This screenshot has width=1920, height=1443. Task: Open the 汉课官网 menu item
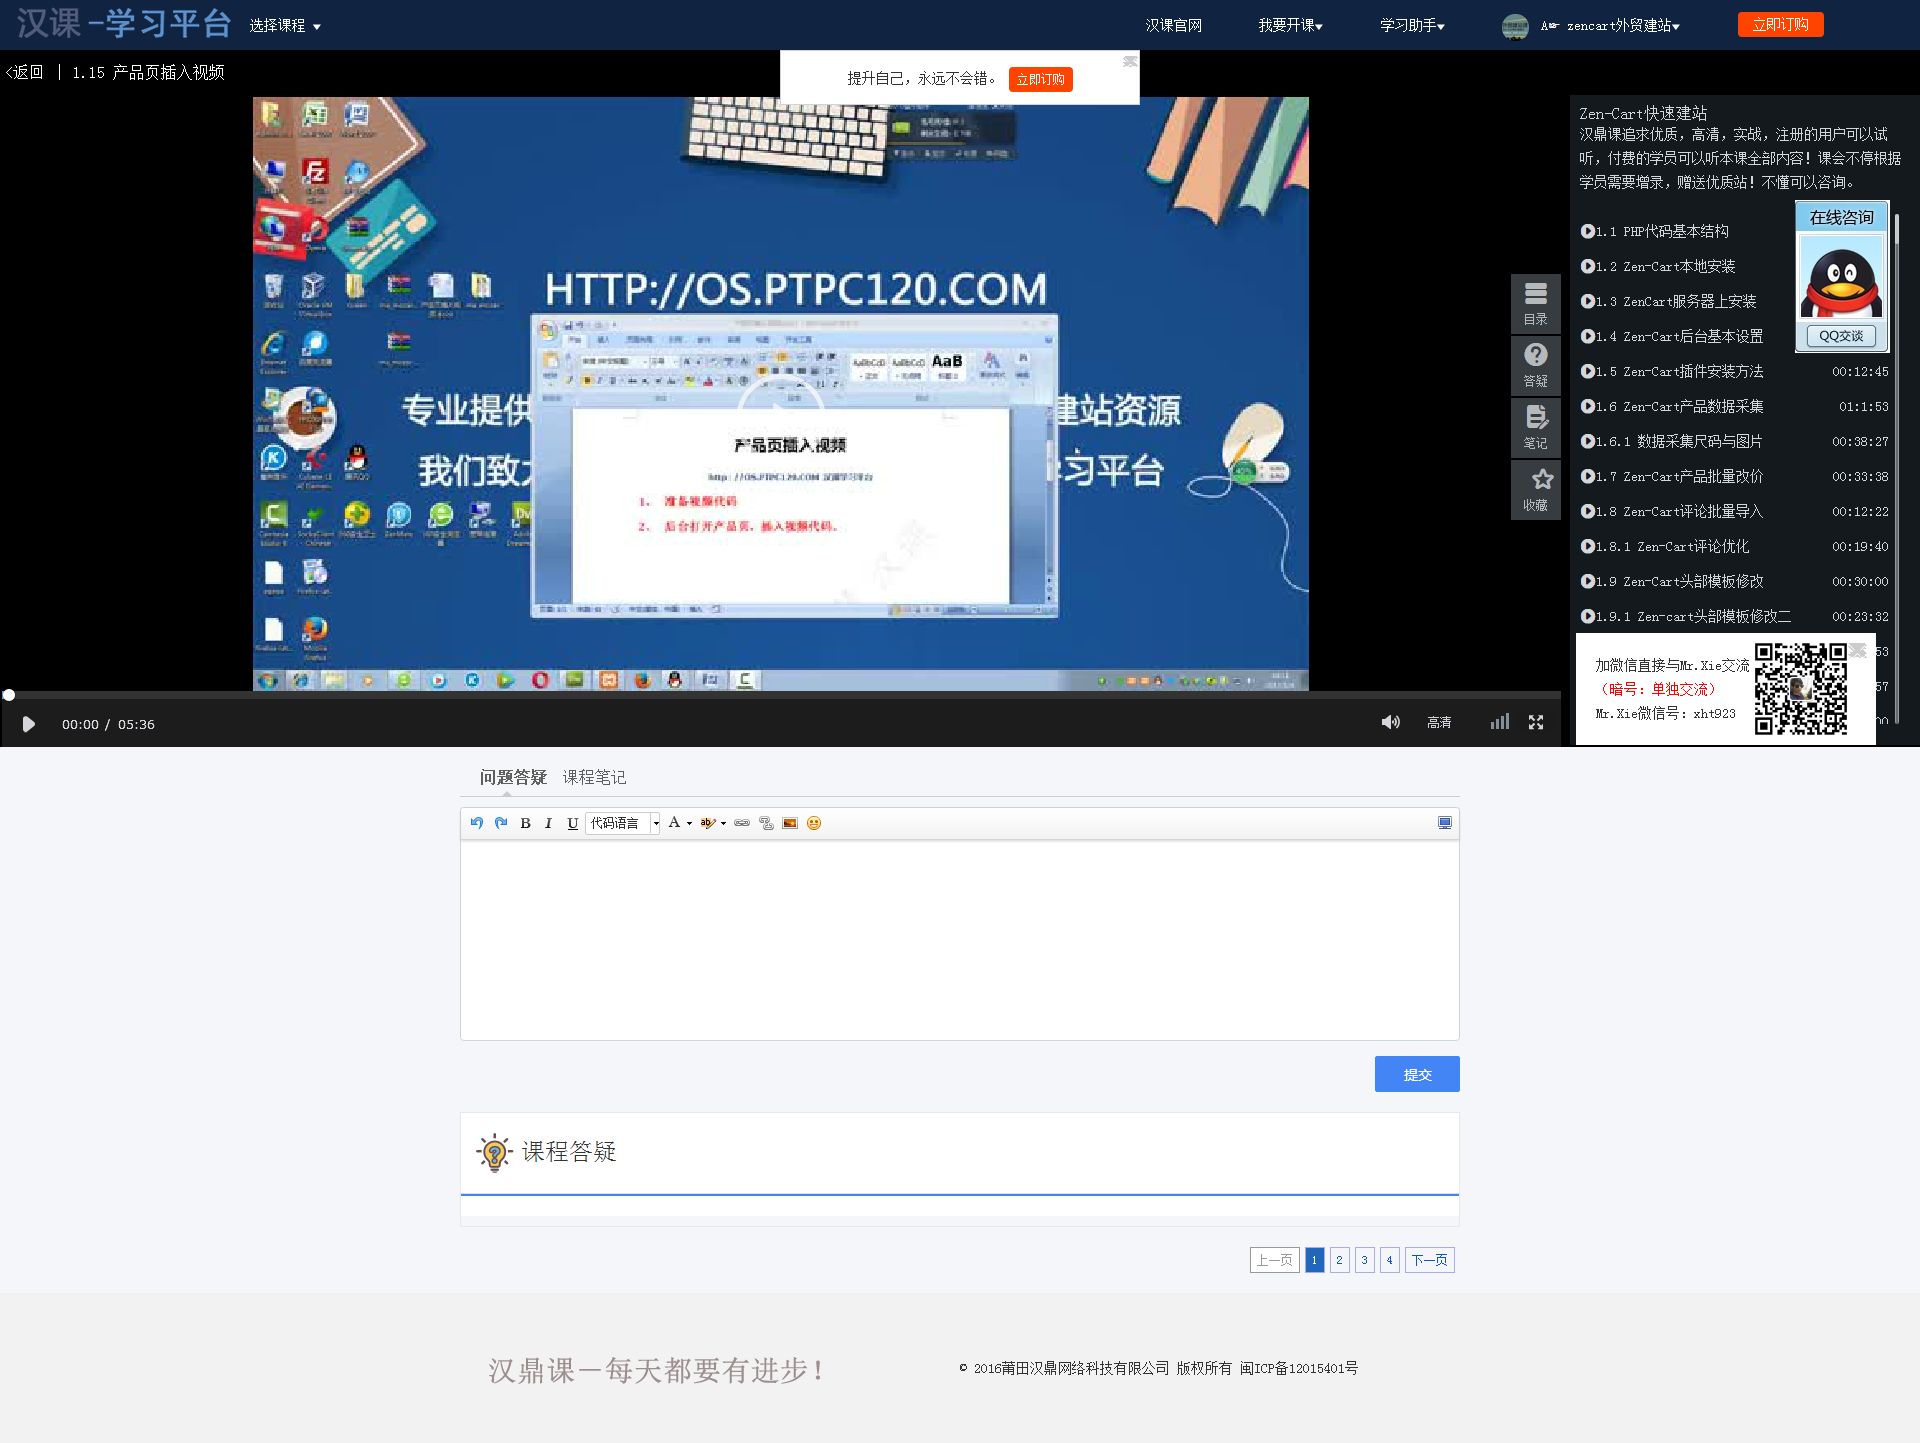tap(1174, 26)
